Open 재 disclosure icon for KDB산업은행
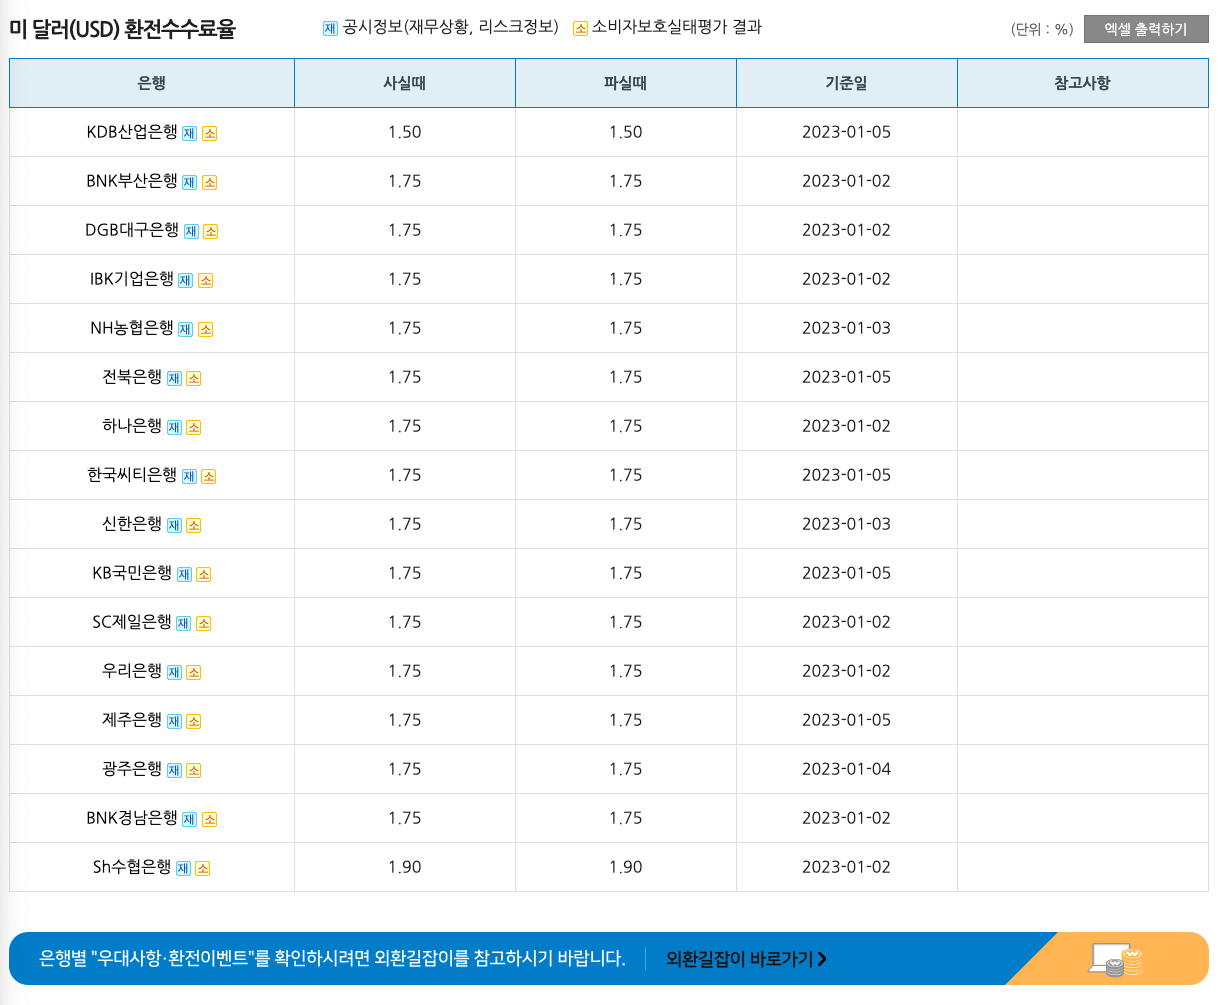Viewport: 1218px width, 1005px height. coord(189,133)
